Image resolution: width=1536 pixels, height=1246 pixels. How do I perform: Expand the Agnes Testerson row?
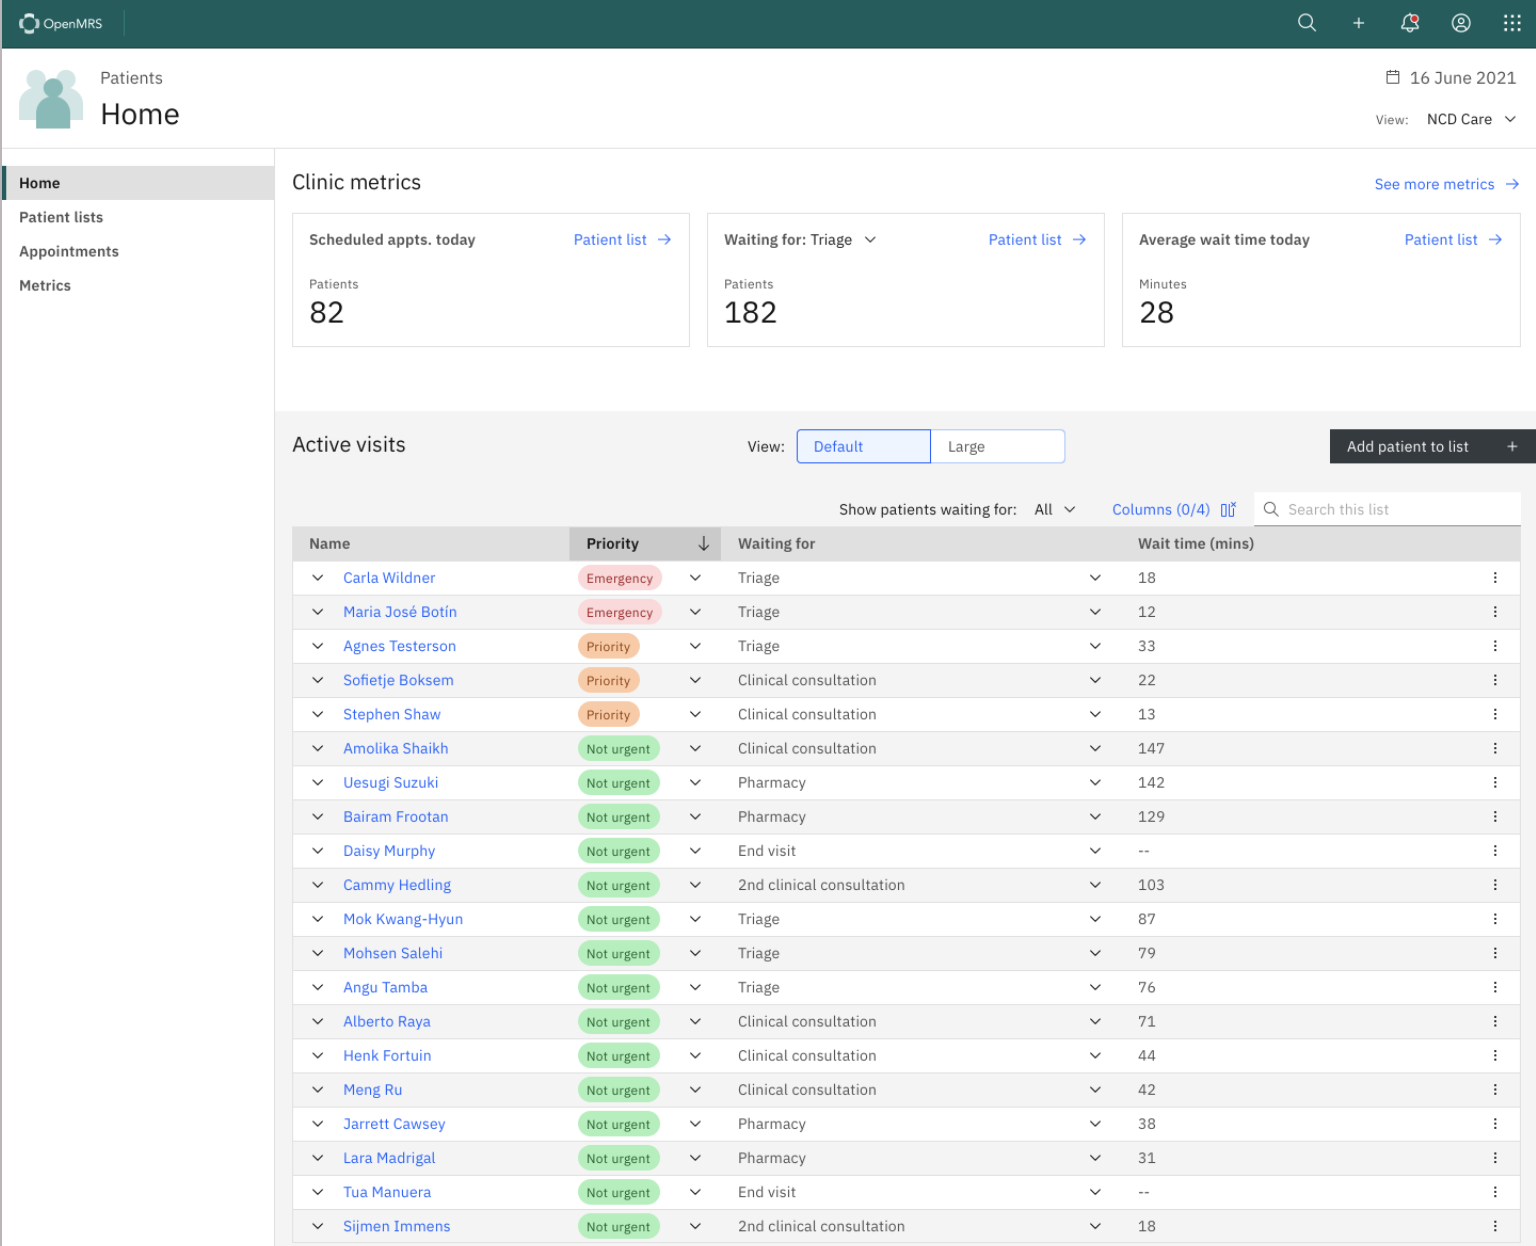tap(317, 646)
